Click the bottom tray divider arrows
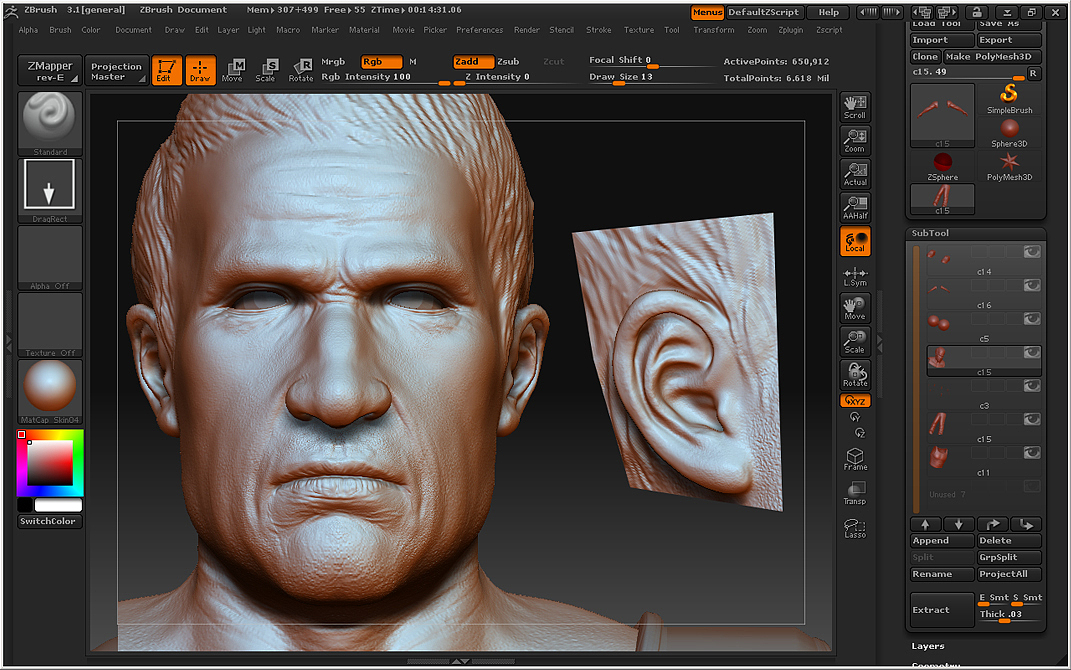This screenshot has width=1071, height=670. coord(460,661)
